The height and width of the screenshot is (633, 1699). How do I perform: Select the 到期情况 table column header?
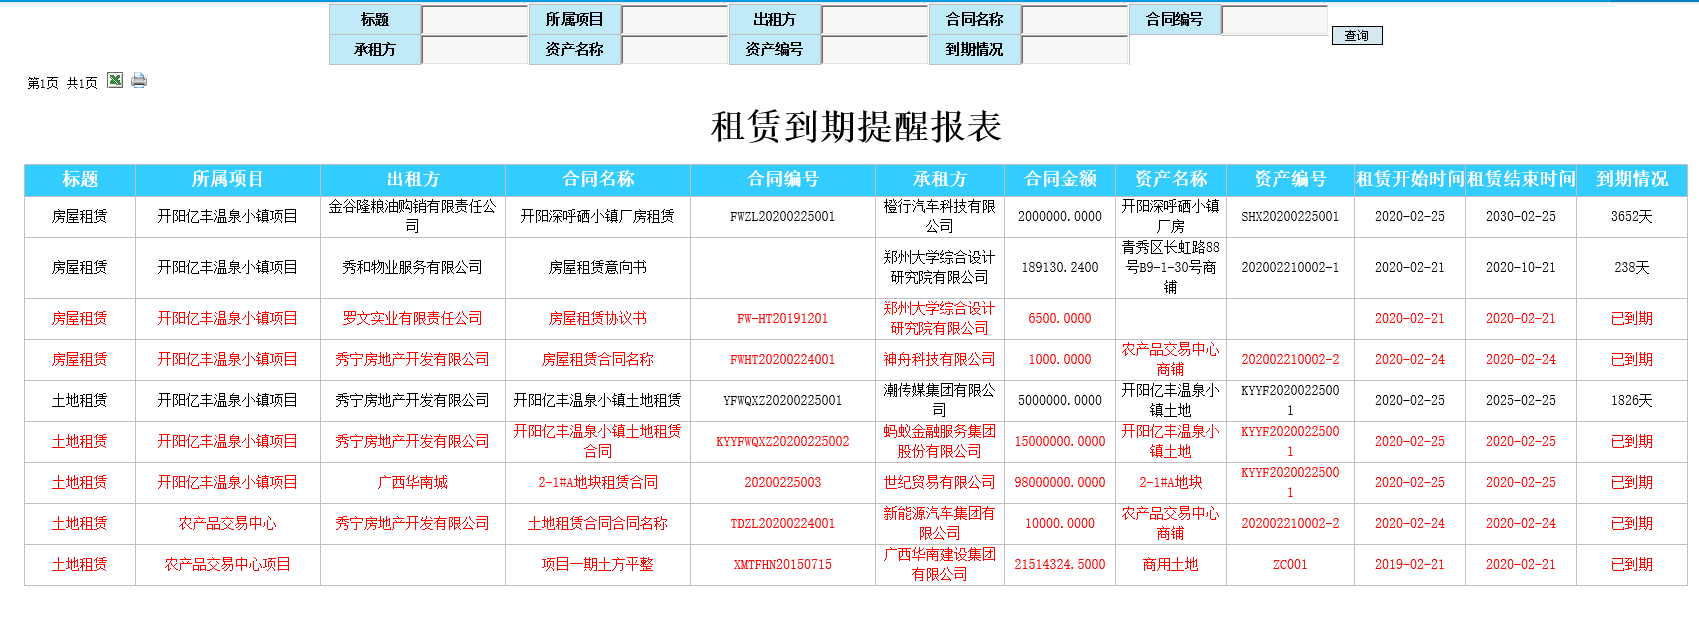tap(1631, 179)
